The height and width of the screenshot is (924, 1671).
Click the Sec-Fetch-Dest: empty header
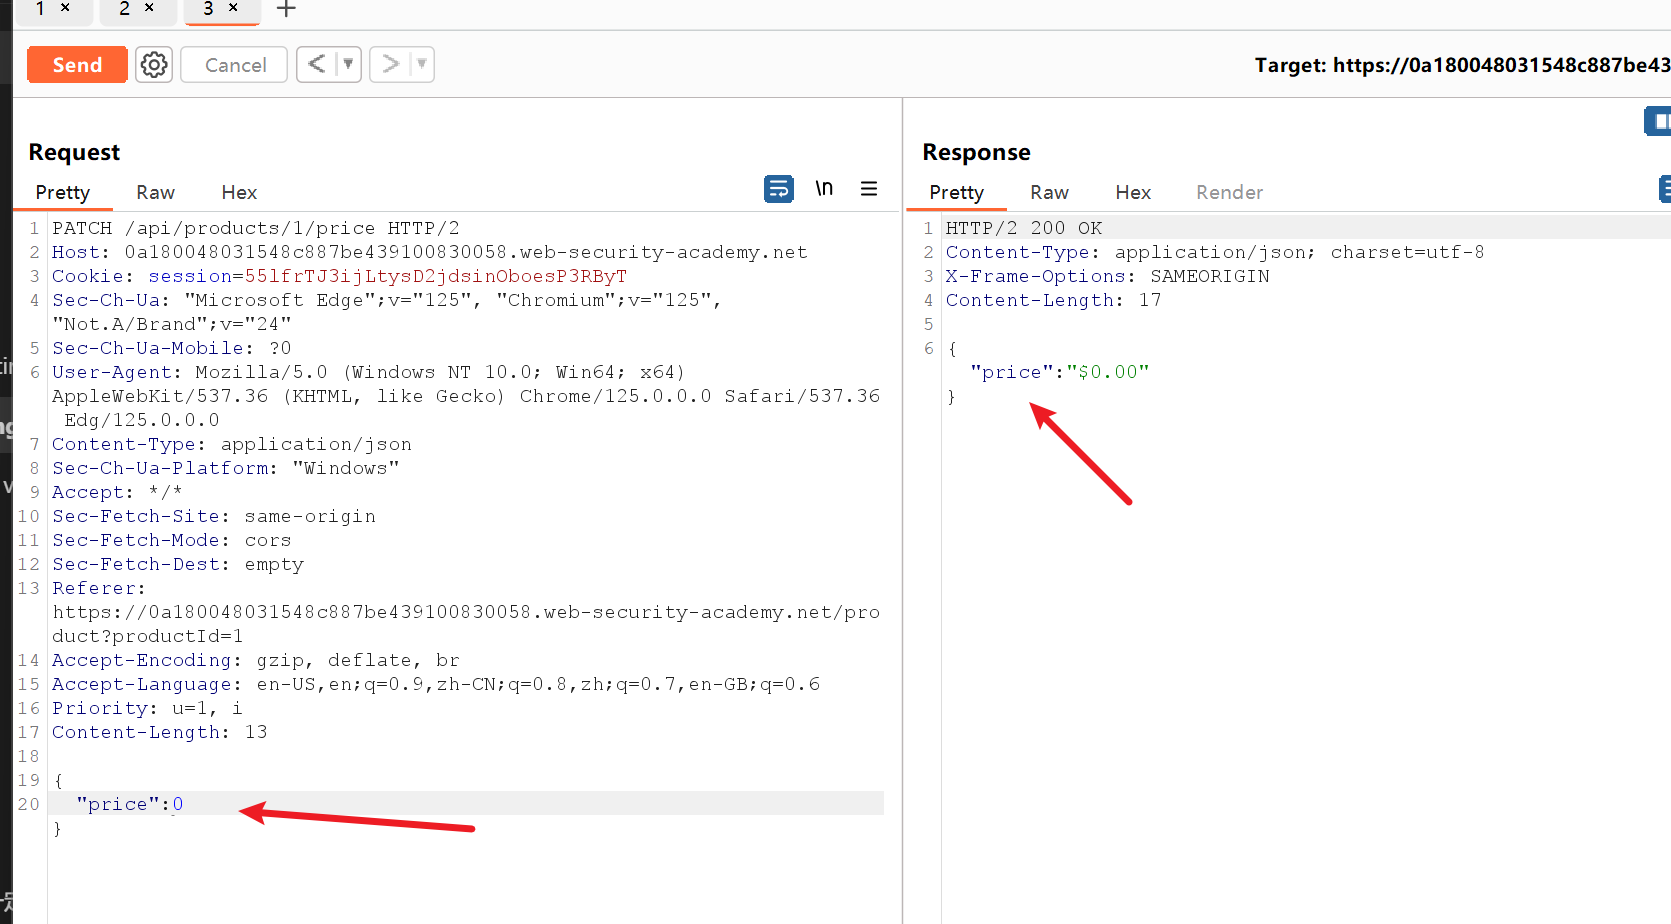point(178,564)
